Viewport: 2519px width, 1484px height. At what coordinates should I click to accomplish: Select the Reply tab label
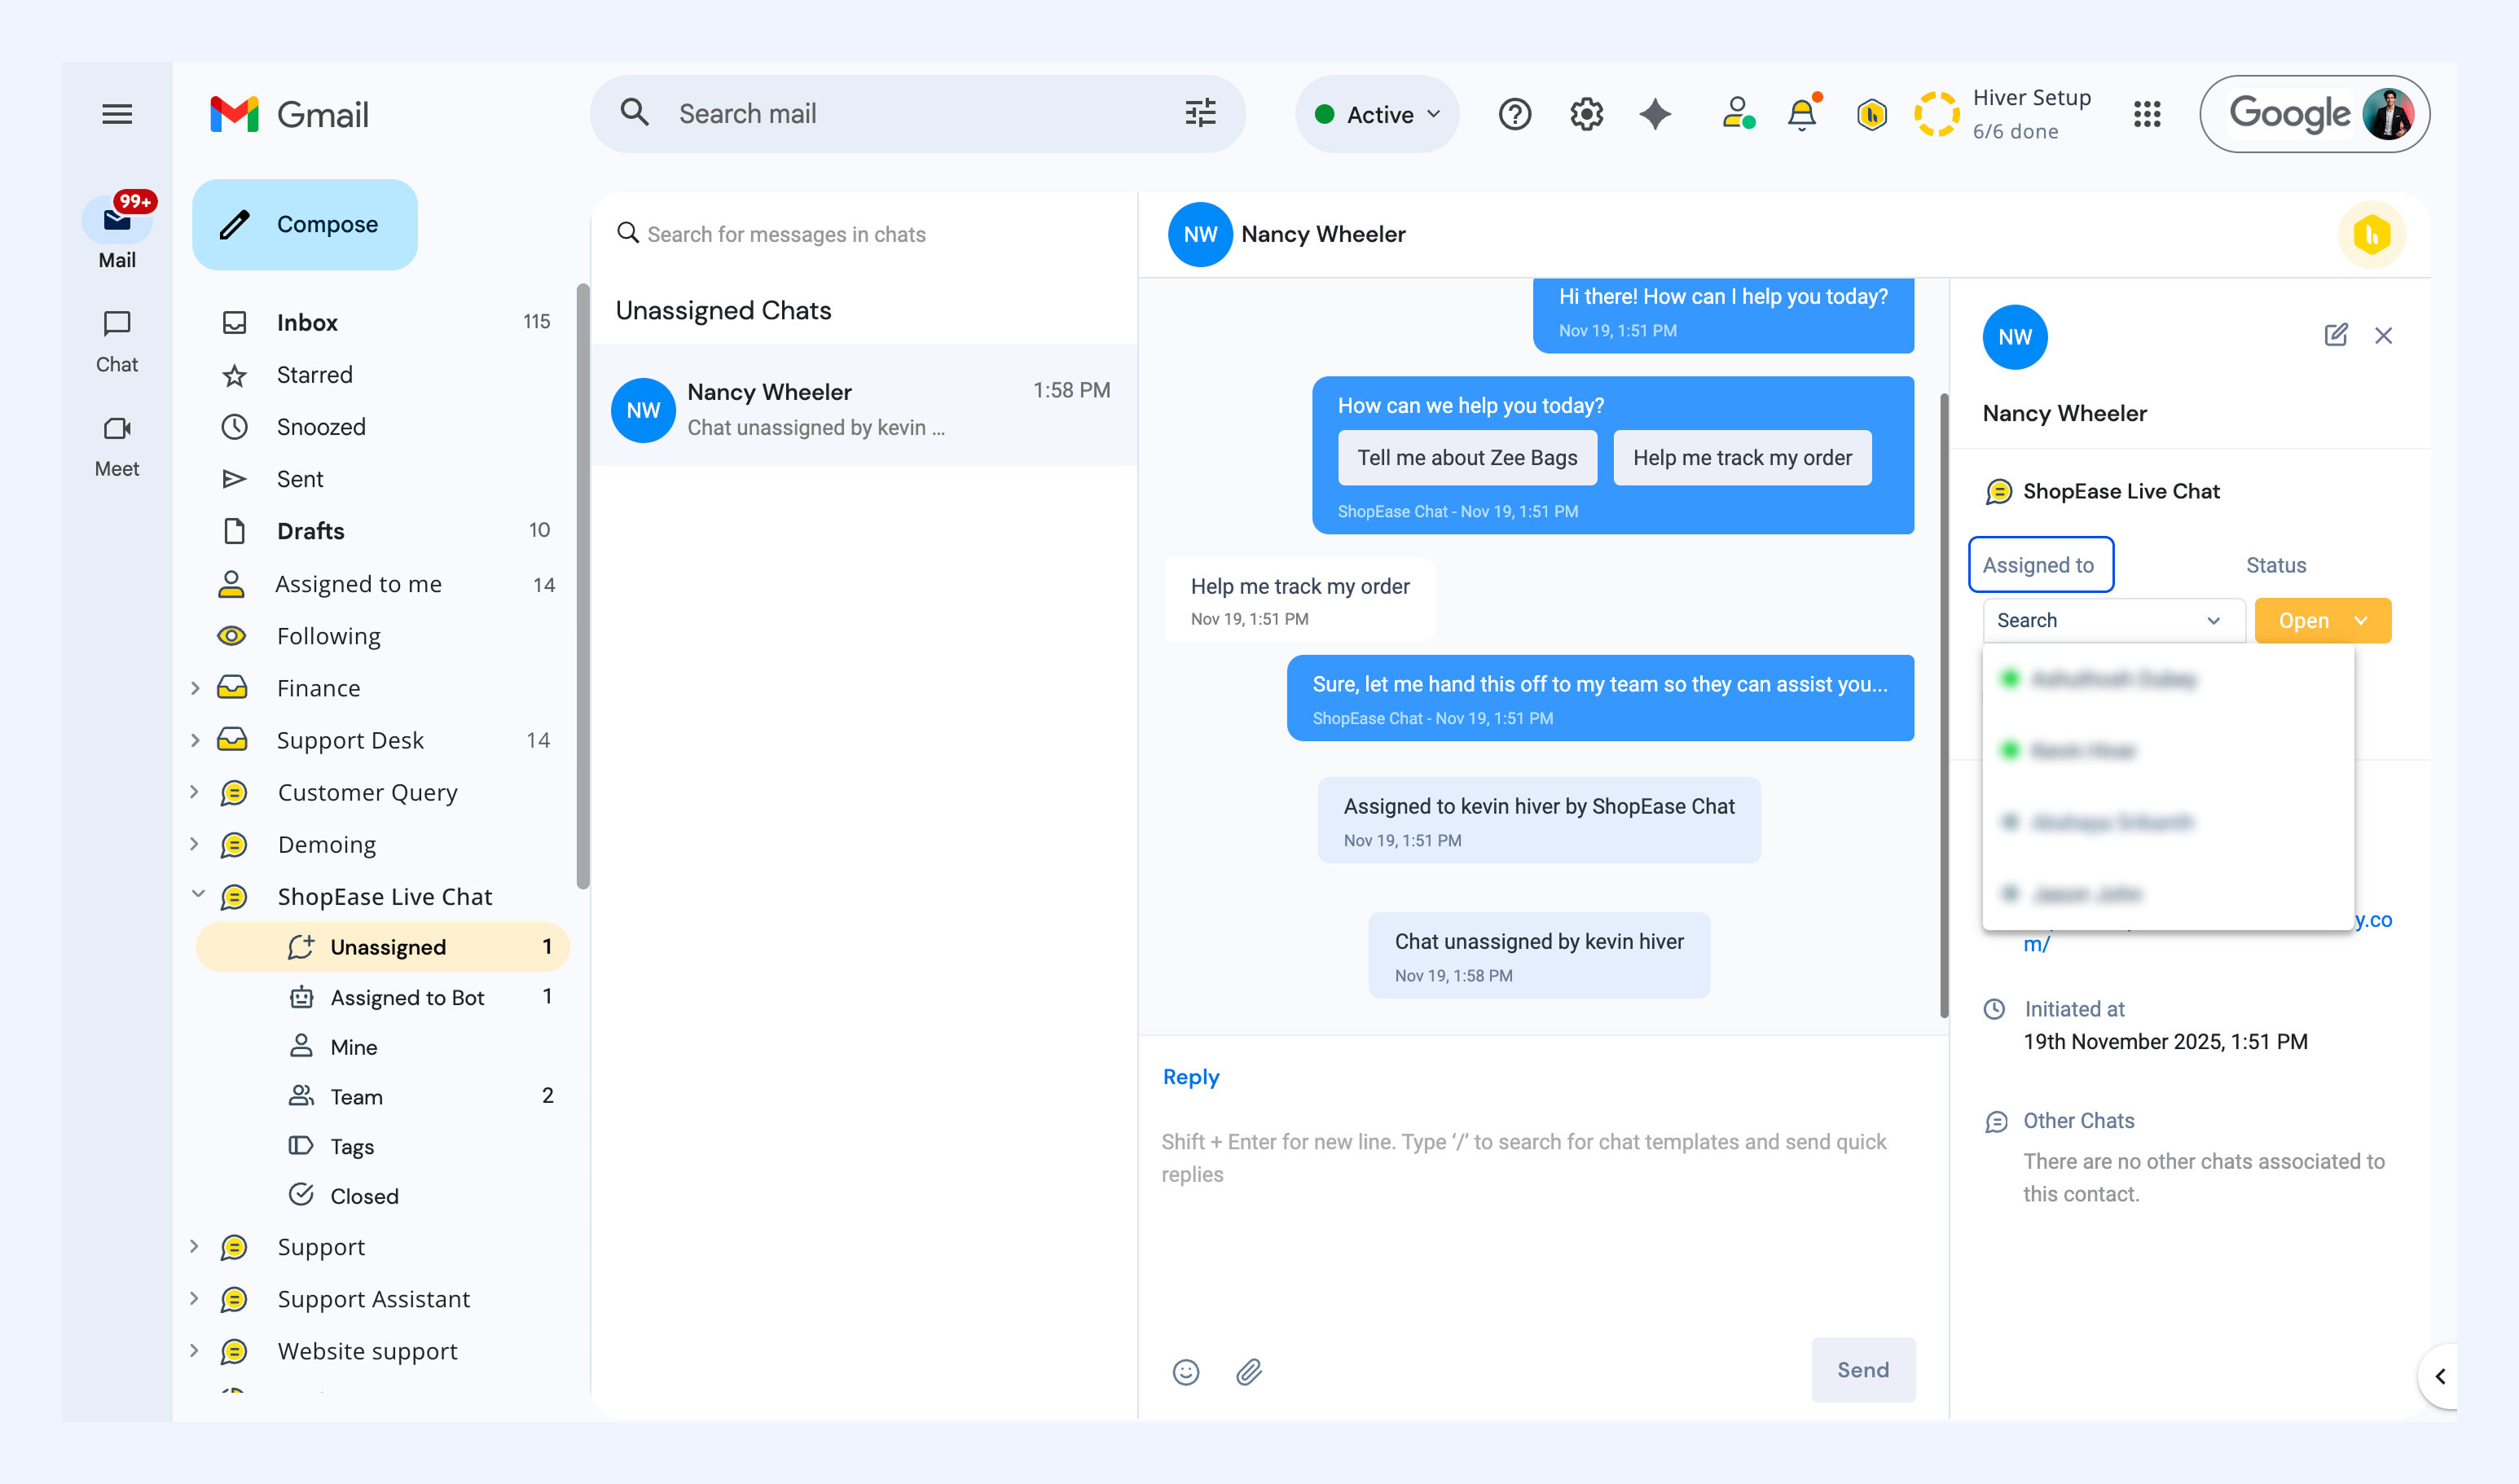[1190, 1077]
